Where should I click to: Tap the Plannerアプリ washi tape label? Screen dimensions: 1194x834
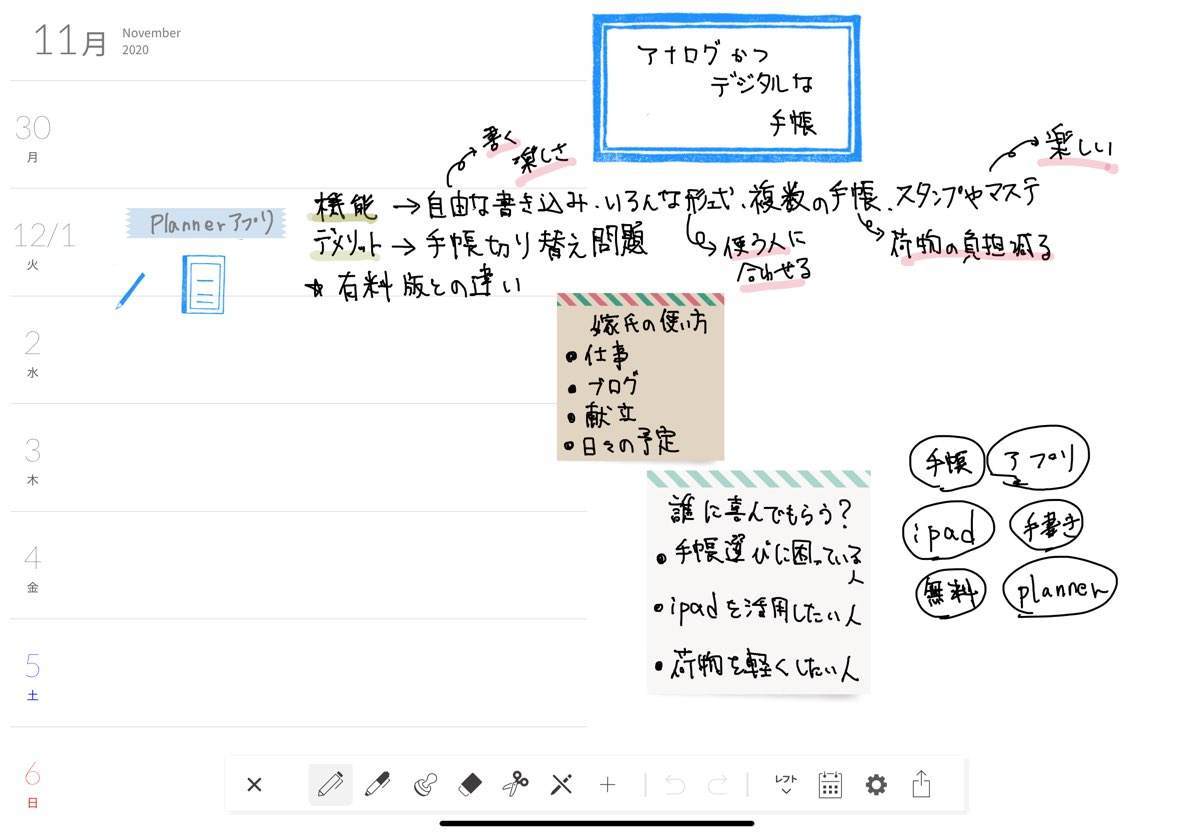tap(204, 222)
